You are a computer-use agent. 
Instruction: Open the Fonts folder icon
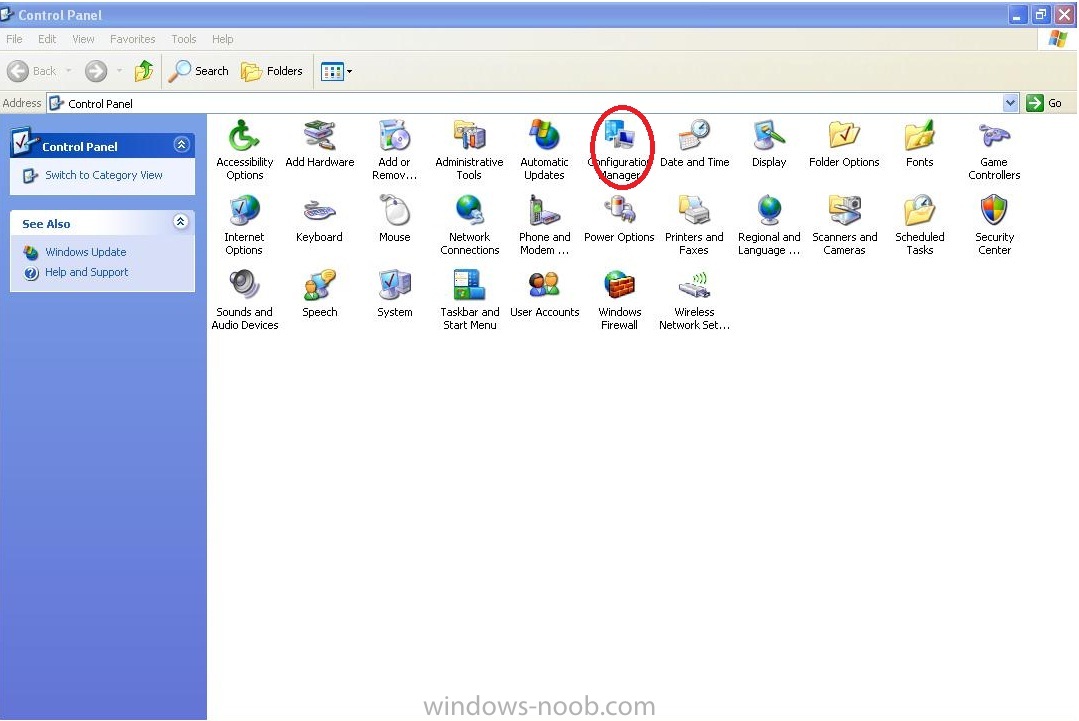(919, 143)
